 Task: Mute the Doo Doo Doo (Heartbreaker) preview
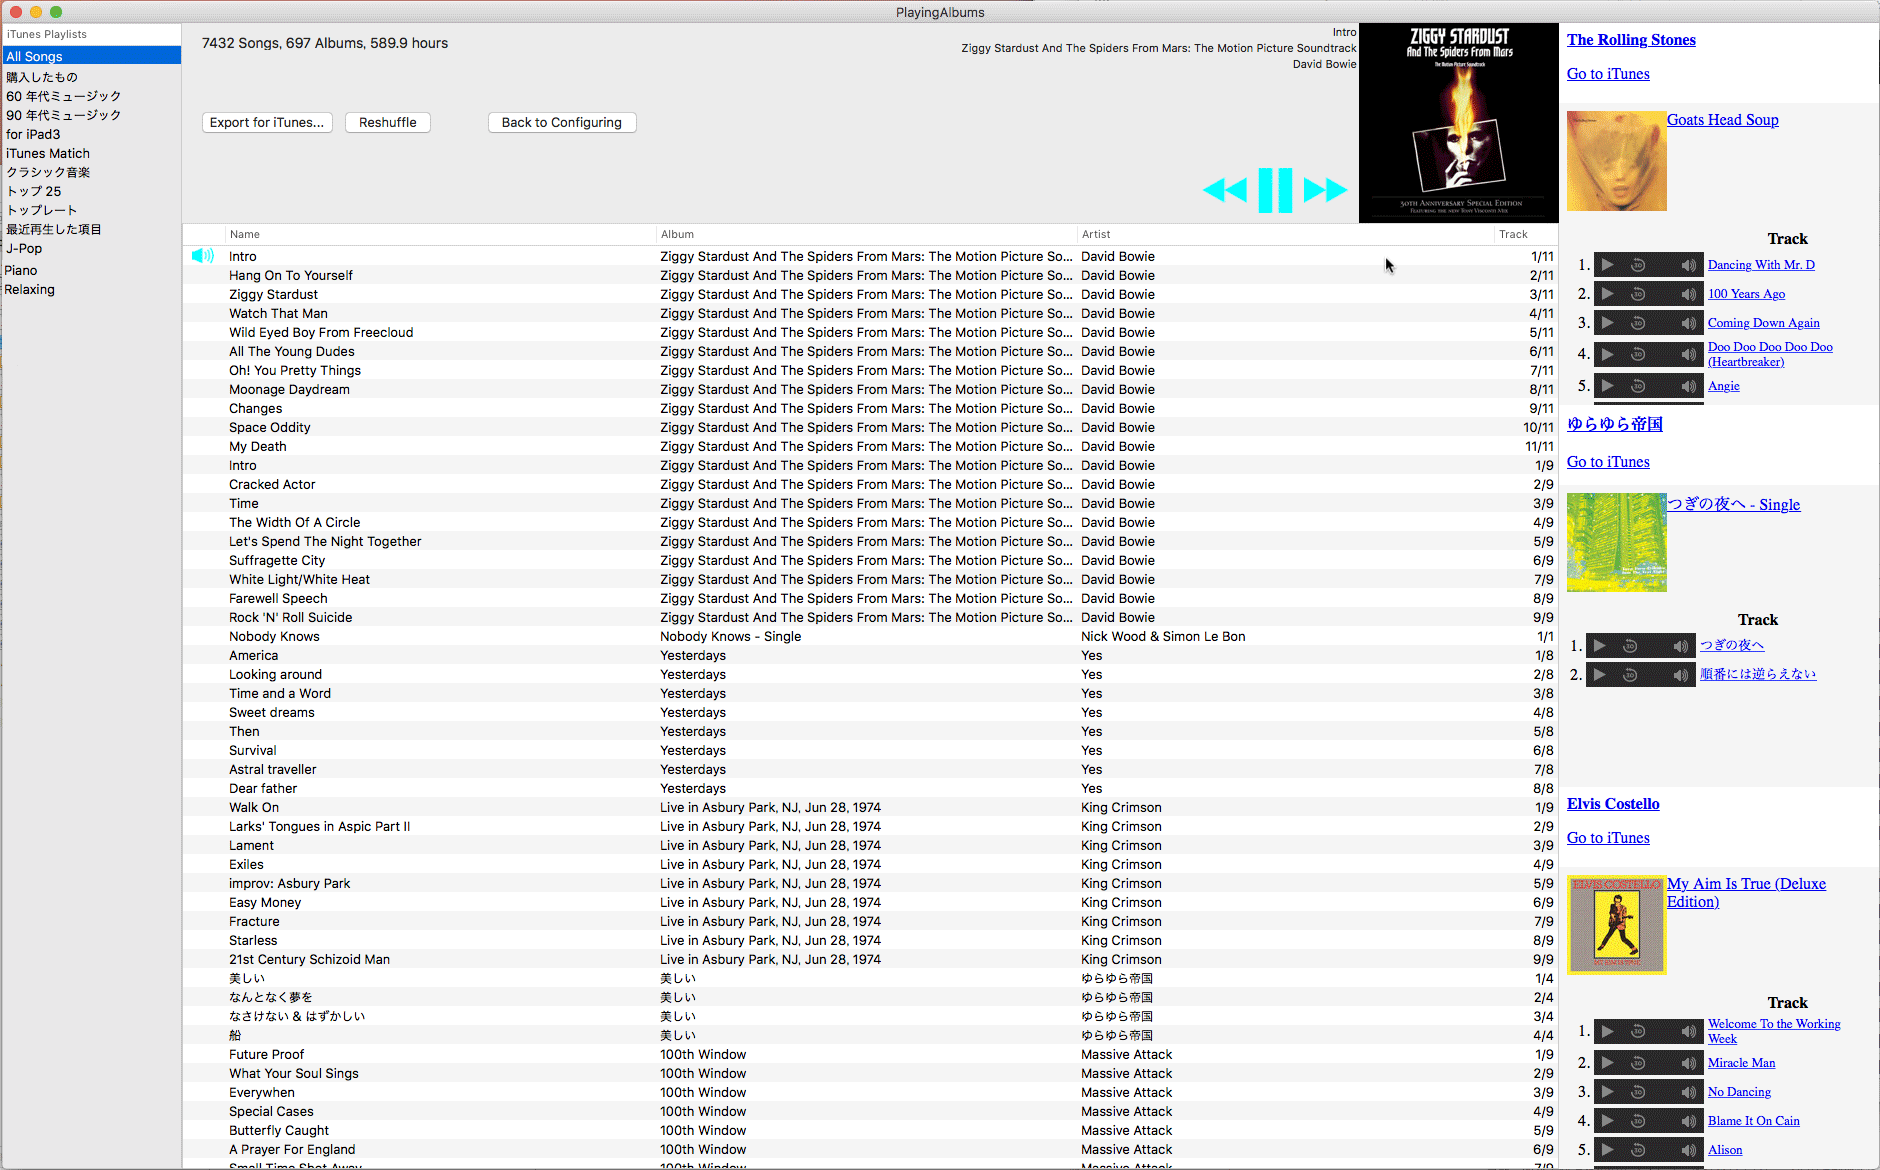[1688, 354]
